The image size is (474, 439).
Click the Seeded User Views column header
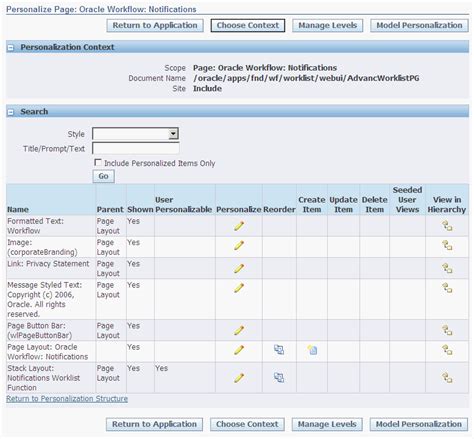tap(407, 199)
